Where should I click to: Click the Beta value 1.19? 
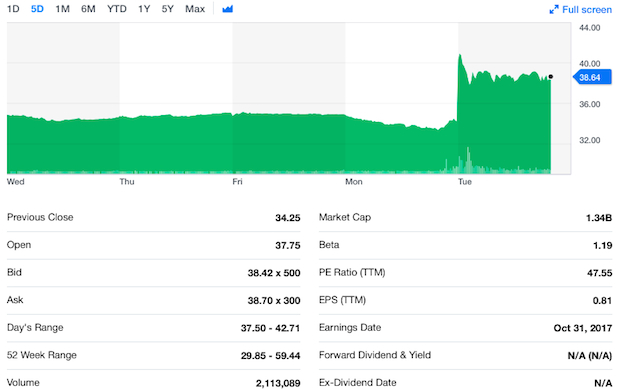(x=603, y=245)
